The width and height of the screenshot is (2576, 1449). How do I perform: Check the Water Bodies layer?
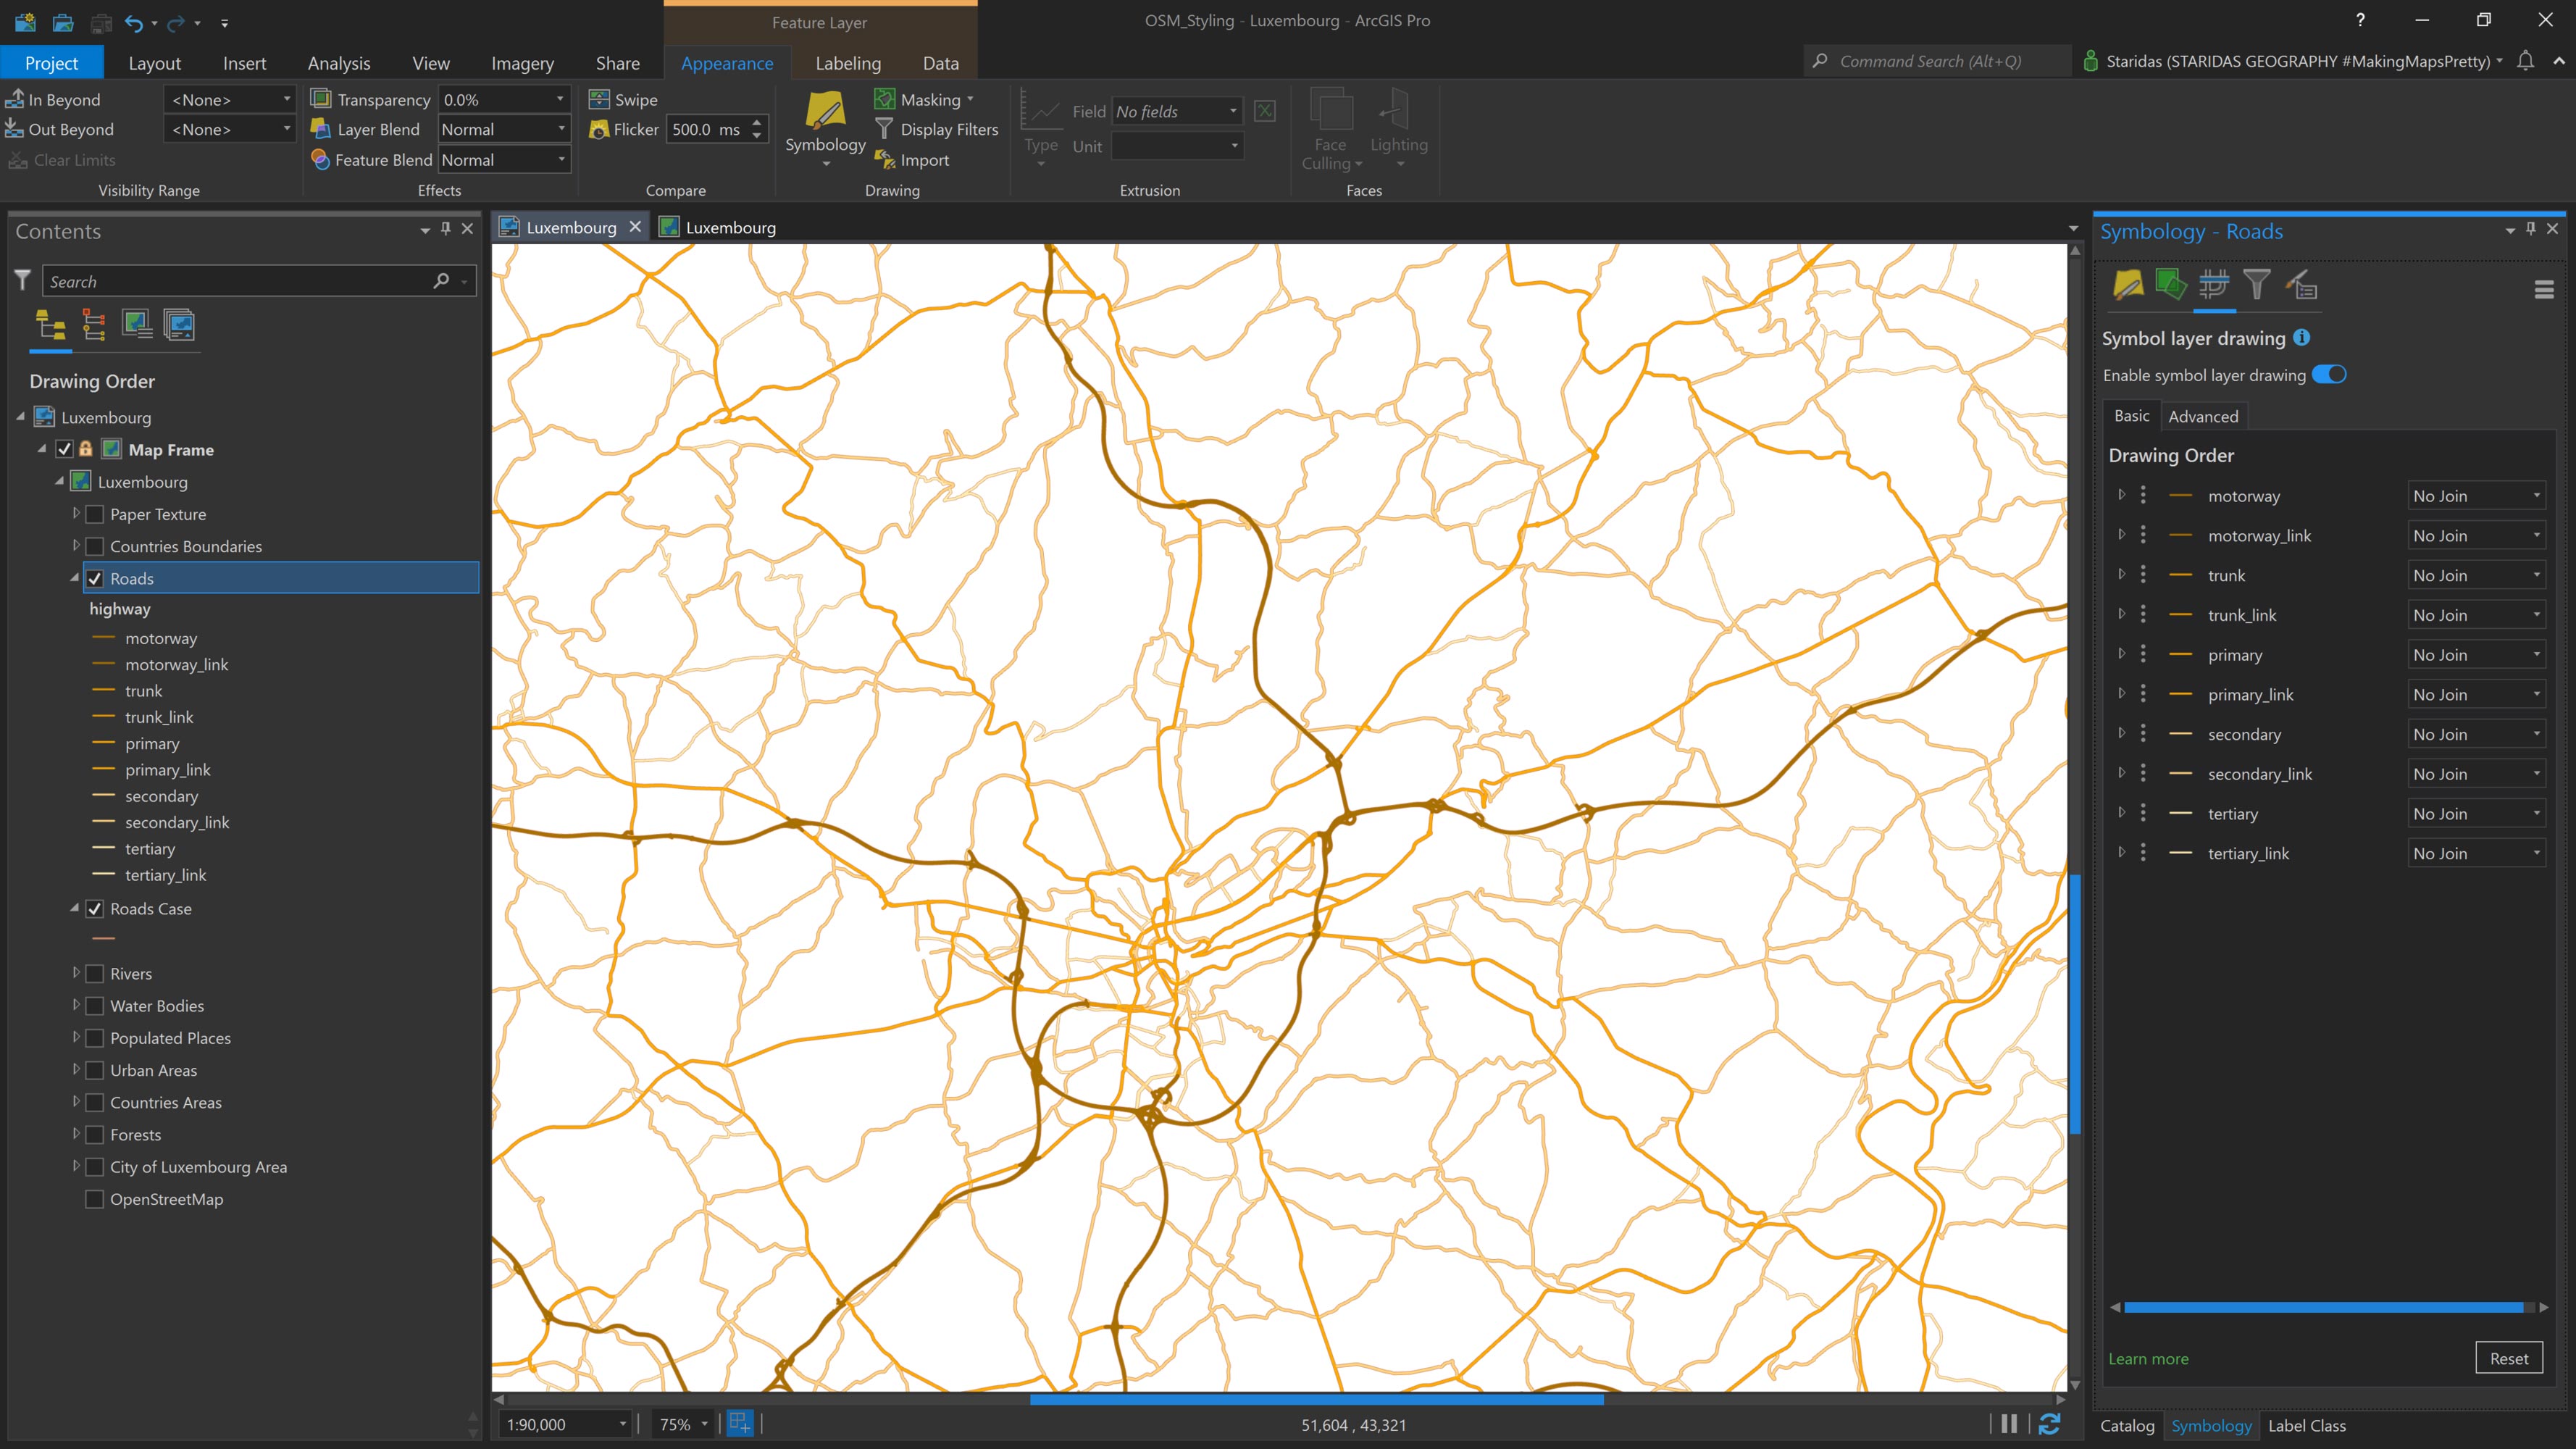pos(95,1005)
